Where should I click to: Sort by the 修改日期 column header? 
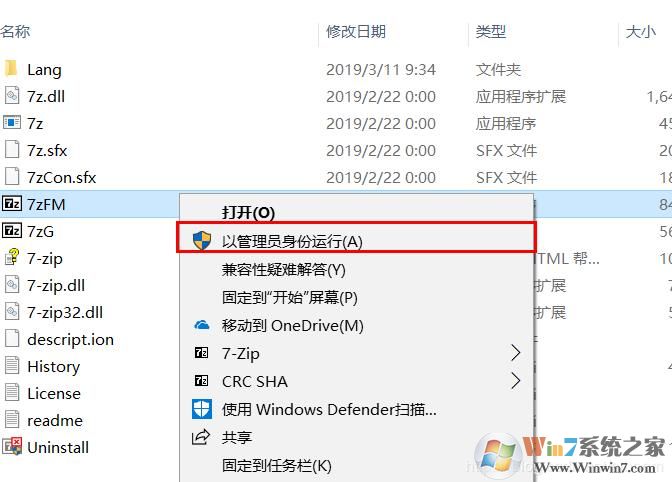click(356, 31)
